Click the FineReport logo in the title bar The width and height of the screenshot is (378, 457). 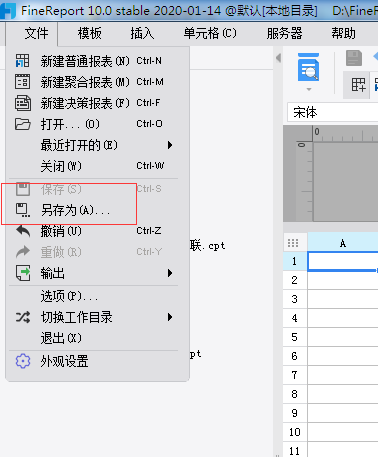pos(7,11)
